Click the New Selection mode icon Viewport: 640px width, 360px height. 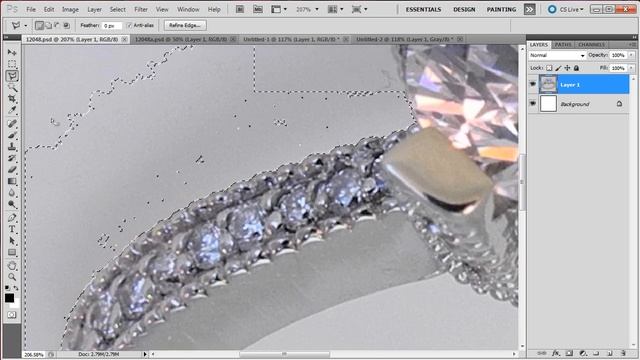click(x=39, y=26)
